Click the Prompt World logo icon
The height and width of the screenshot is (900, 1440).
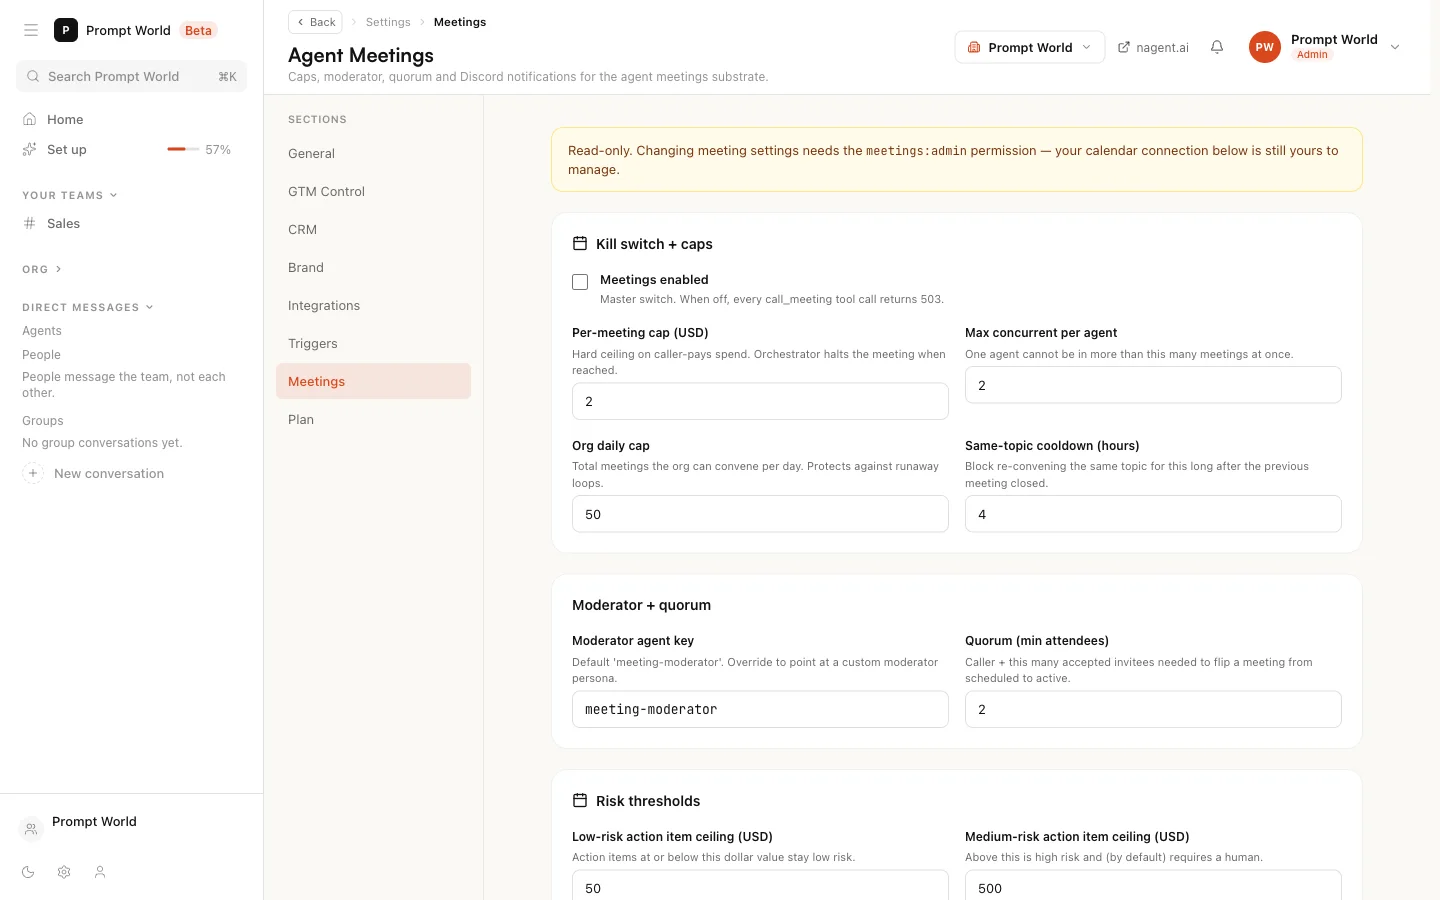(66, 30)
